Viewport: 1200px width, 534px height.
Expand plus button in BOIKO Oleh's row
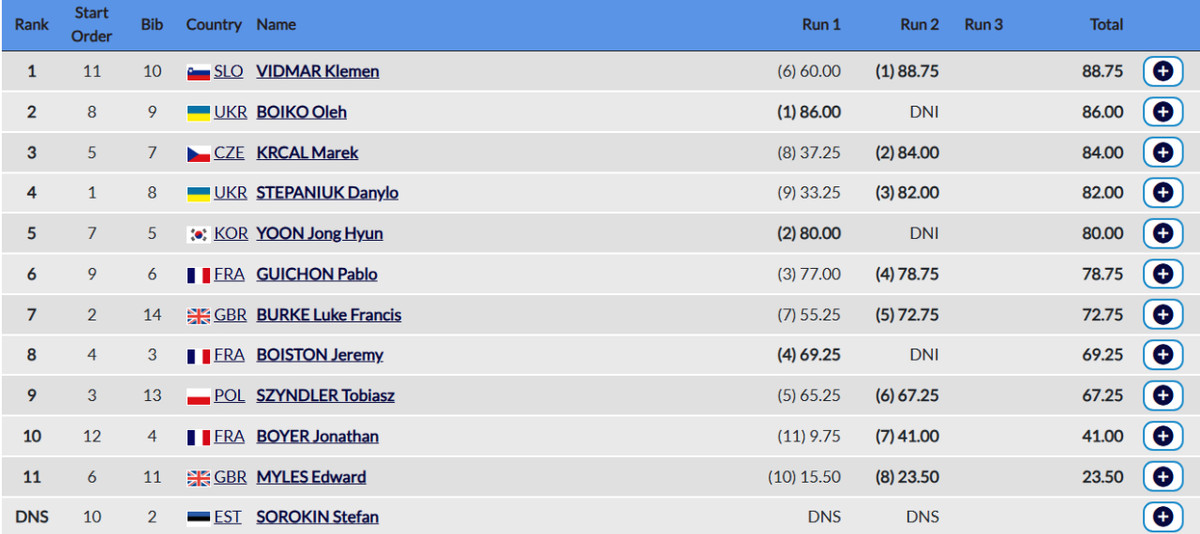click(1162, 112)
